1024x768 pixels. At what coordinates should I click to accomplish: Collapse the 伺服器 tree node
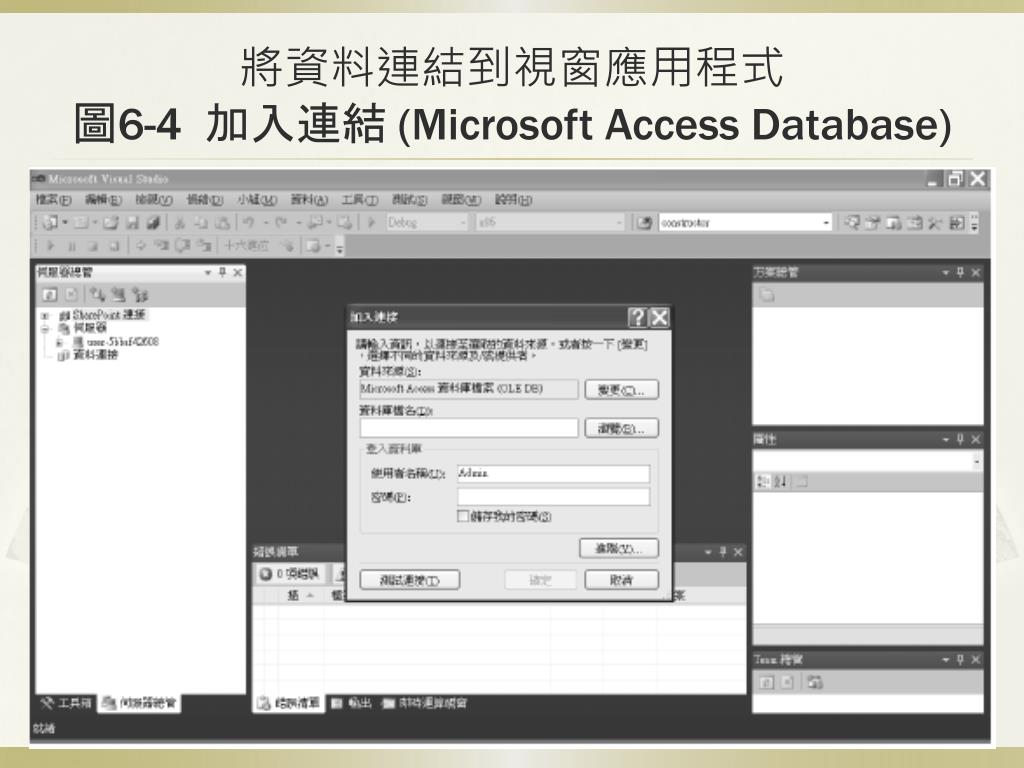tap(45, 328)
